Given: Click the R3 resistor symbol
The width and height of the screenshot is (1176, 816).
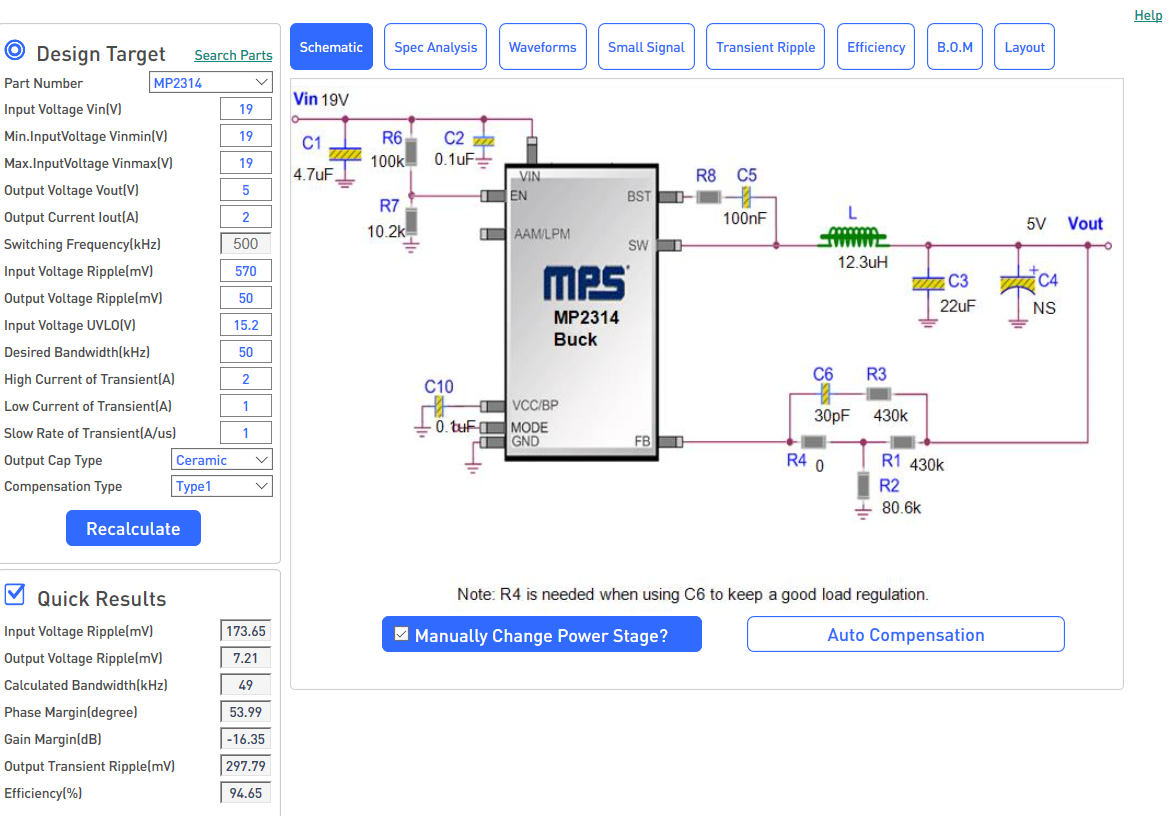Looking at the screenshot, I should [x=878, y=394].
